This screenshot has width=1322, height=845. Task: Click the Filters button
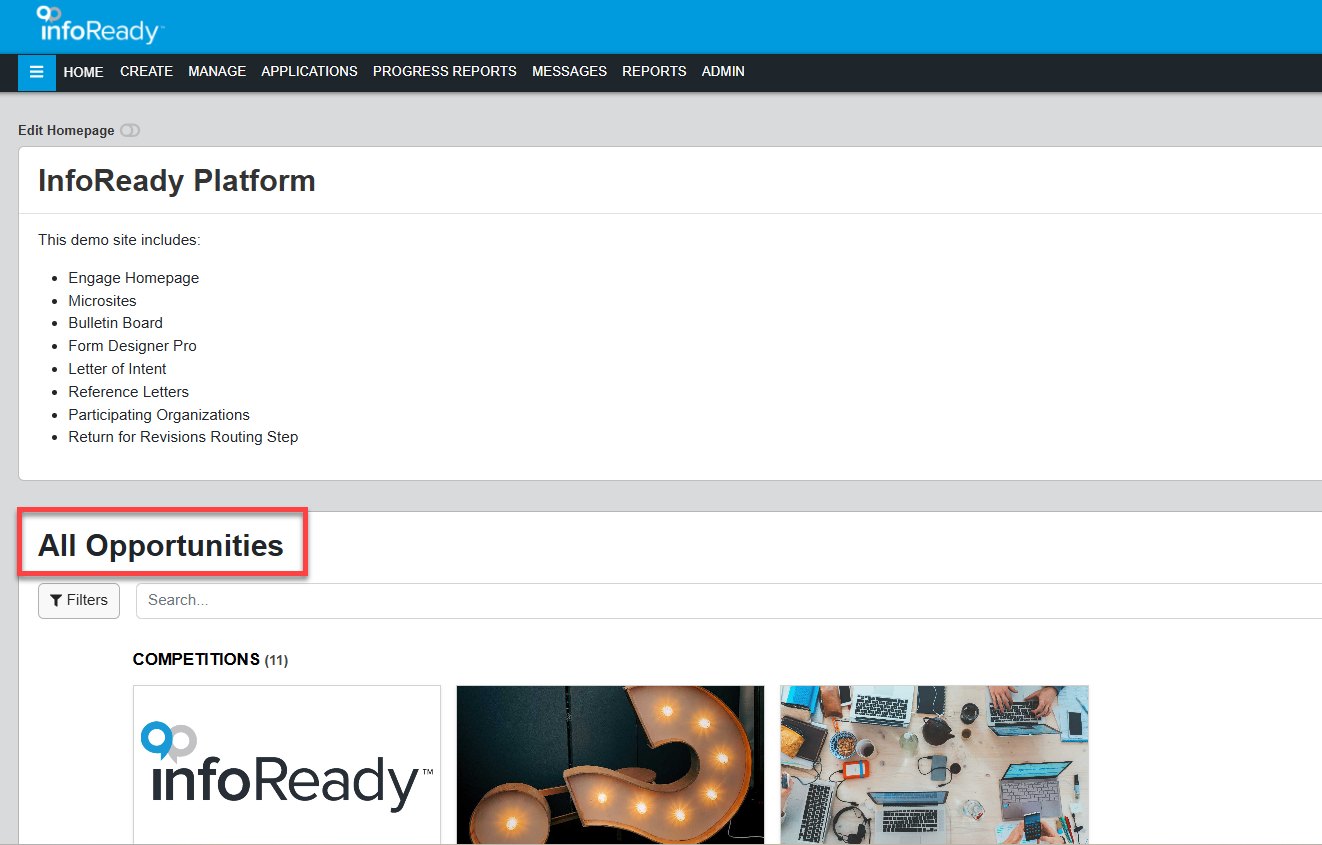pyautogui.click(x=79, y=600)
